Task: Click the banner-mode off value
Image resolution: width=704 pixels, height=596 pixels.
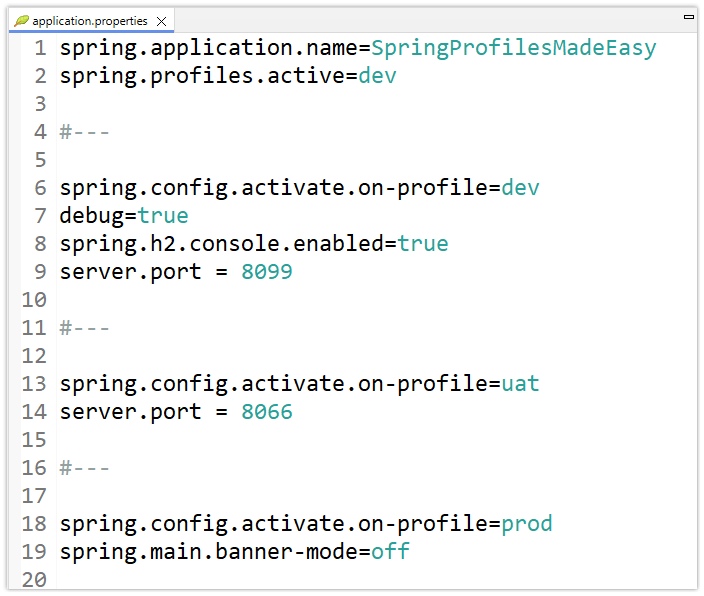Action: [x=390, y=552]
